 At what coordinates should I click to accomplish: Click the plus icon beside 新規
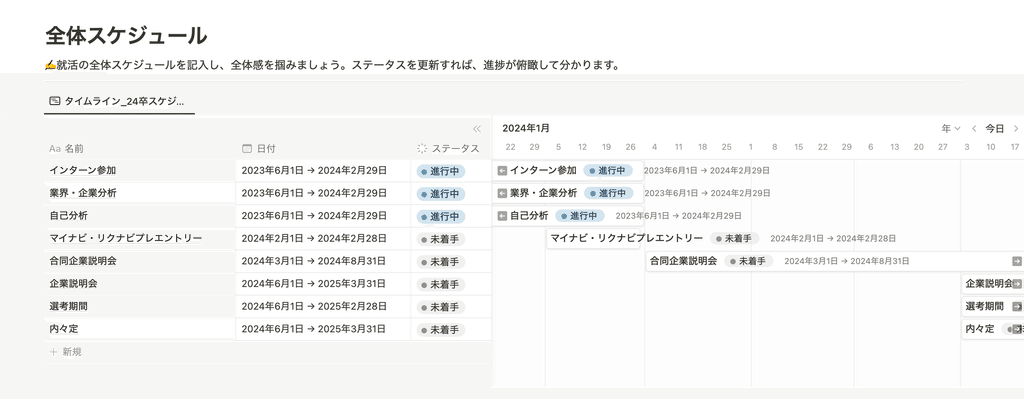coord(54,352)
